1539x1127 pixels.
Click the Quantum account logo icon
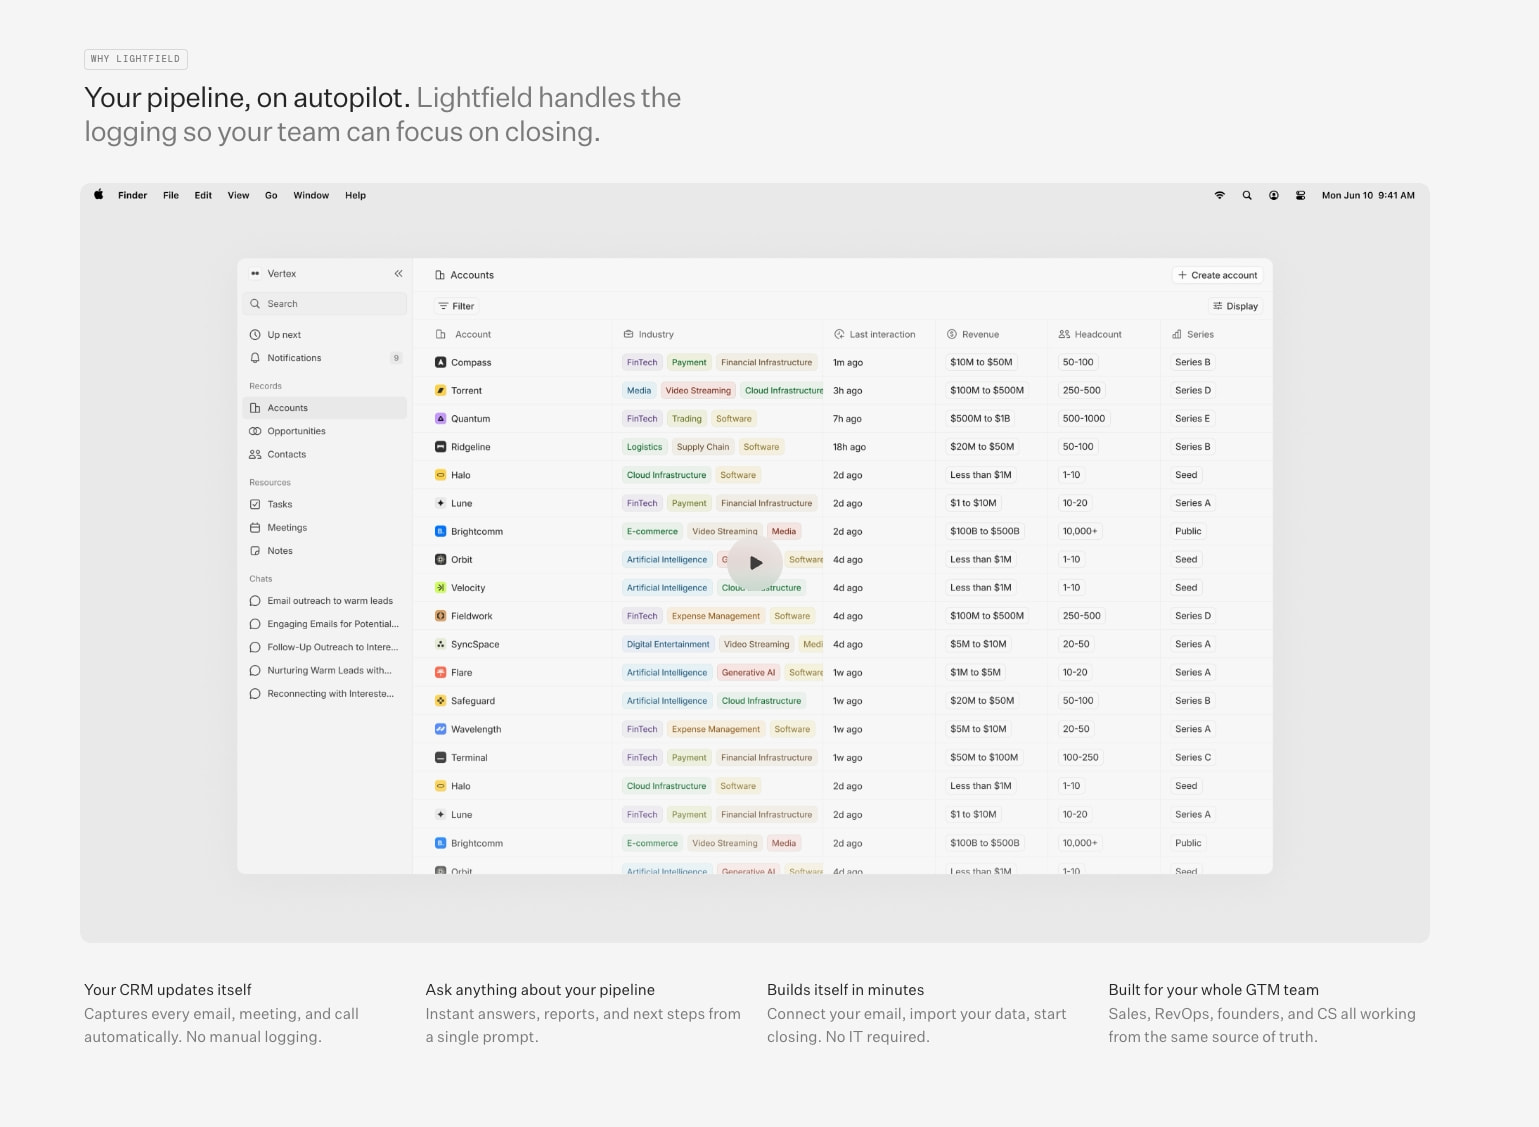[440, 418]
